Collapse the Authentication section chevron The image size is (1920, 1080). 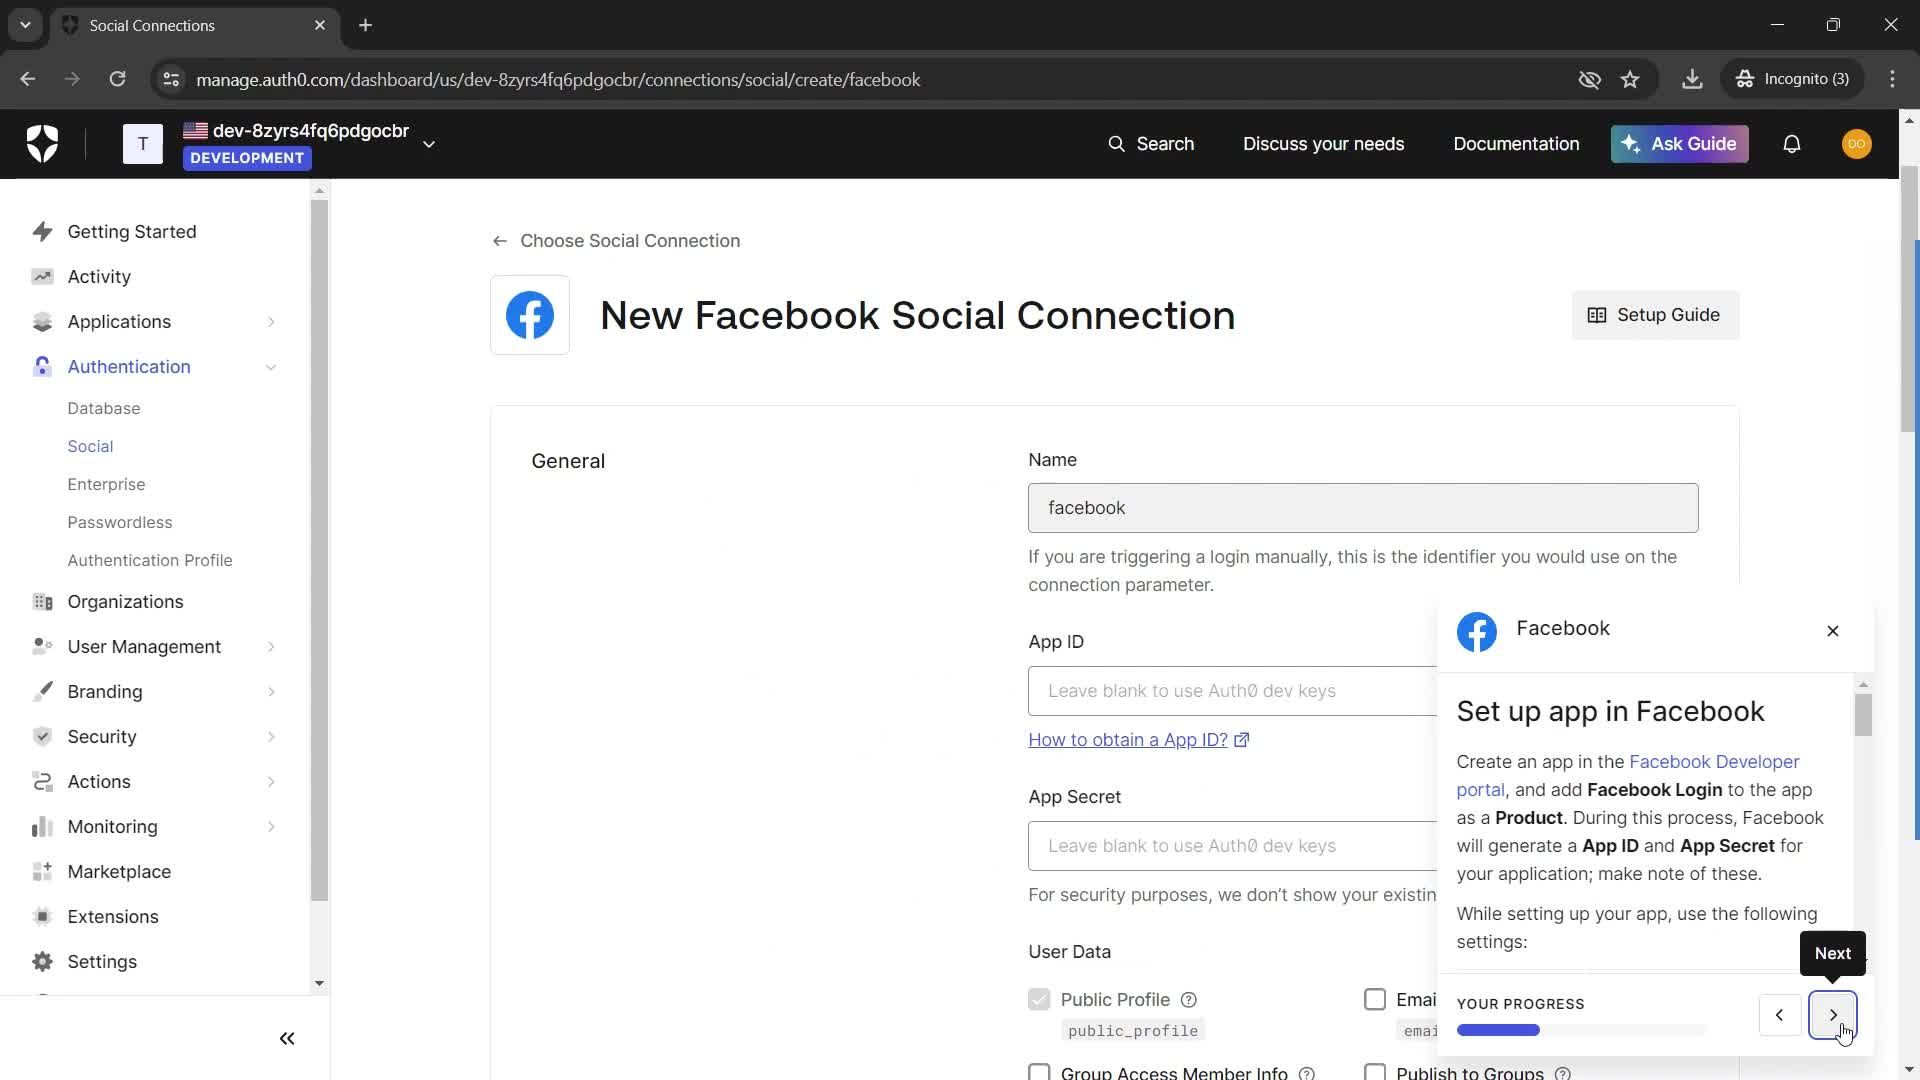[271, 367]
